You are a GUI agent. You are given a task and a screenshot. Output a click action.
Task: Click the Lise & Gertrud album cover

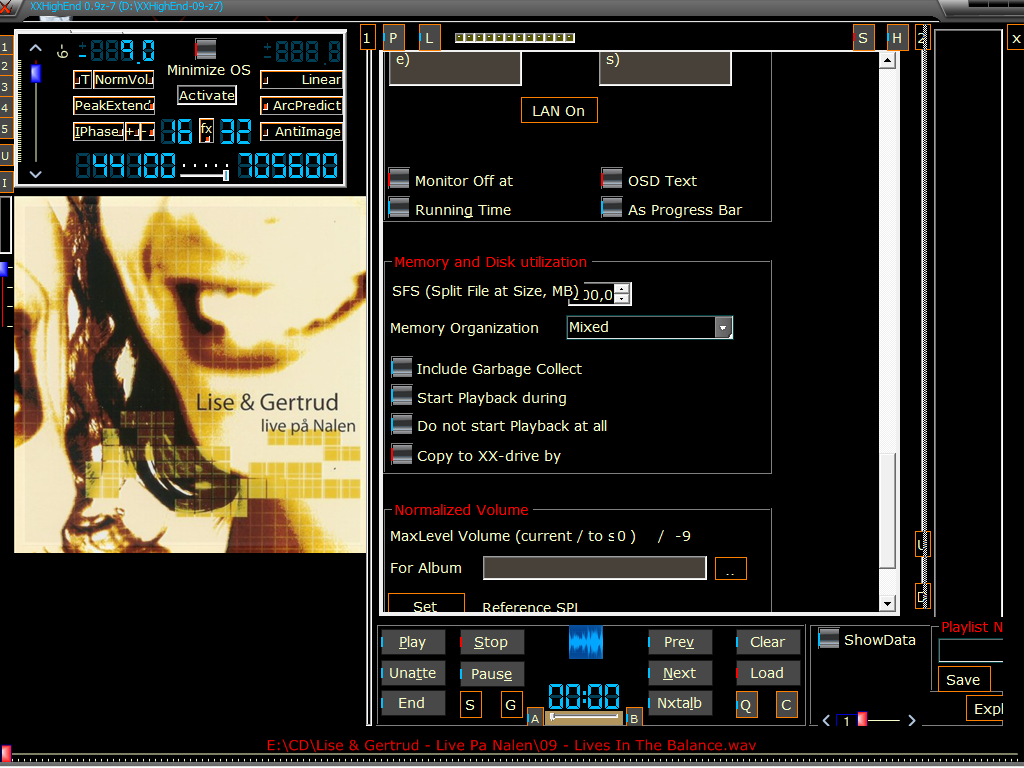[x=190, y=374]
